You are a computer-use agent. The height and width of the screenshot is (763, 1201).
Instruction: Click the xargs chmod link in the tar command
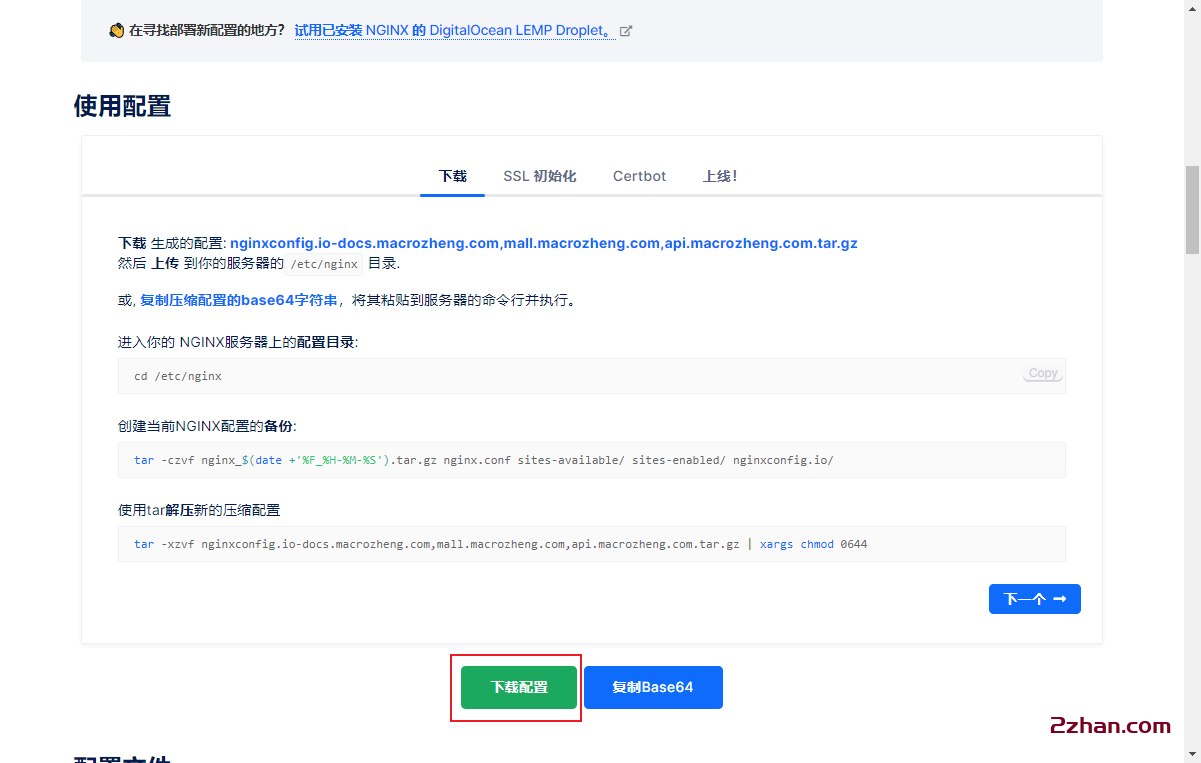(797, 543)
